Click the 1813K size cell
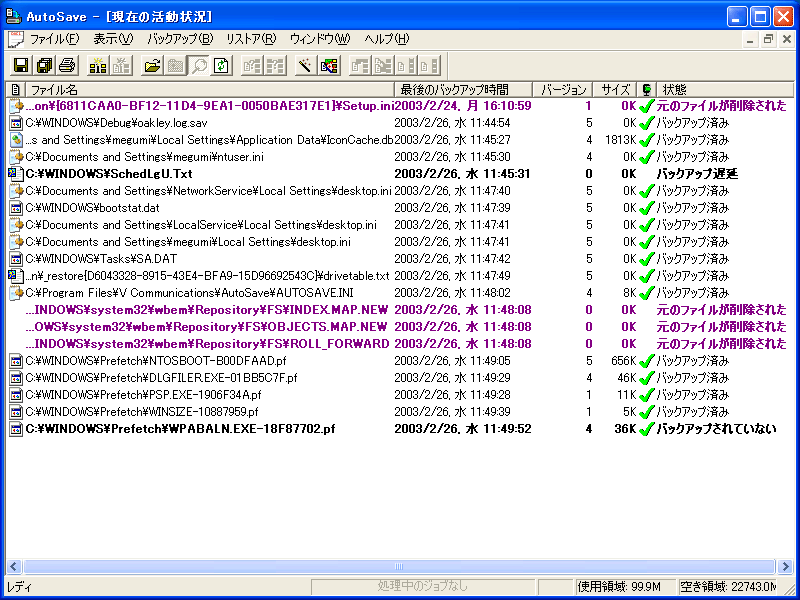 point(621,140)
